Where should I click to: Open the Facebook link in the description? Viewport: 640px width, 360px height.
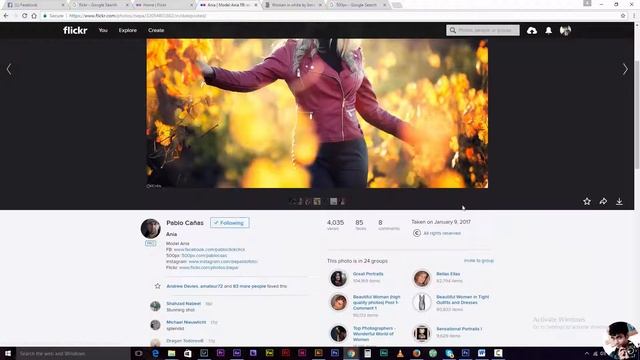[x=209, y=249]
